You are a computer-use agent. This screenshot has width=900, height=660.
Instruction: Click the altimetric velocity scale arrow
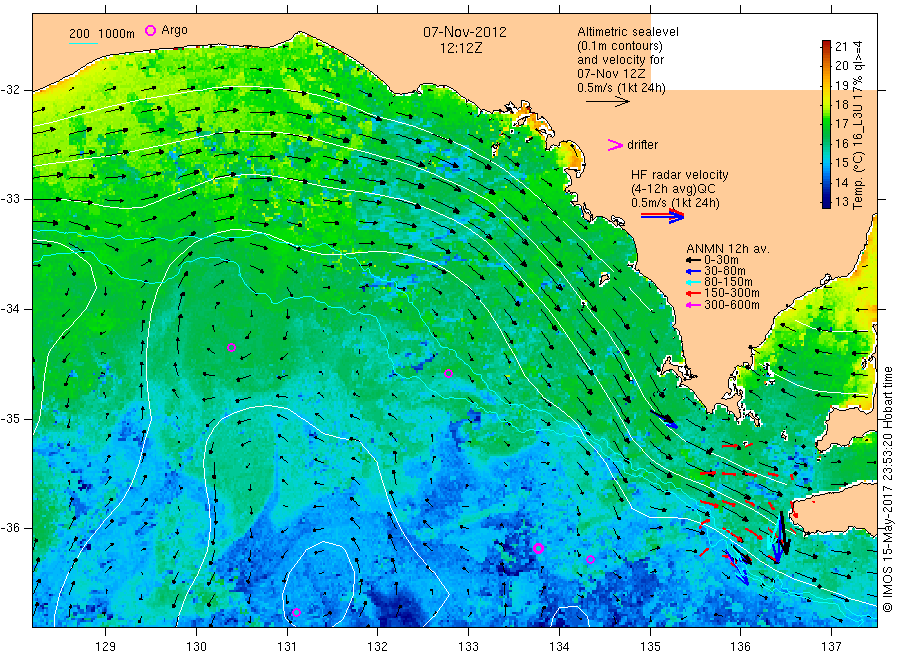[608, 102]
